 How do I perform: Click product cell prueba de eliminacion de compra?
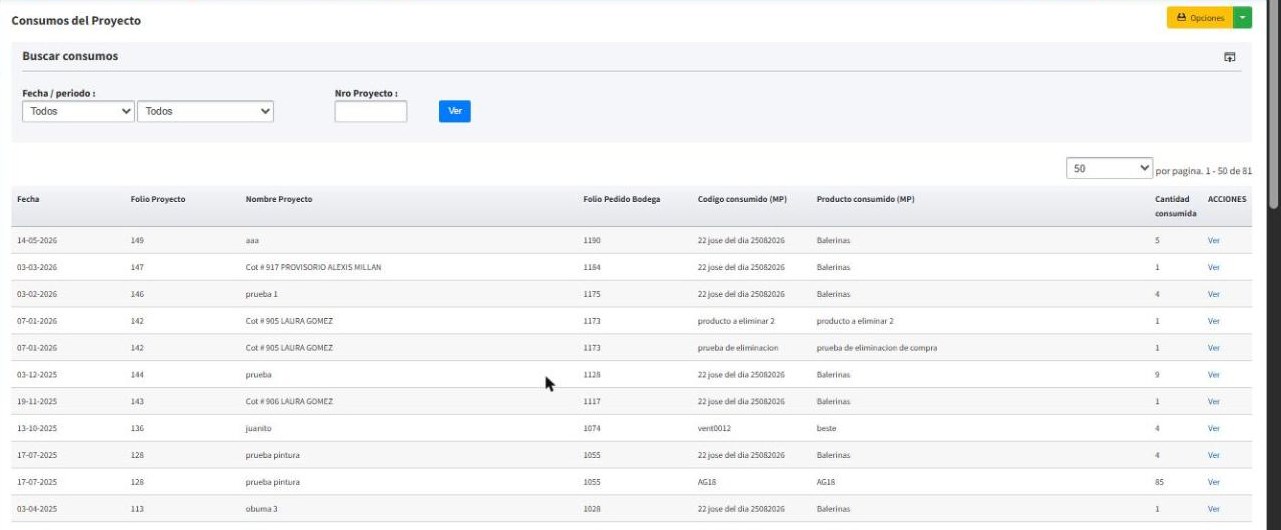tap(877, 348)
